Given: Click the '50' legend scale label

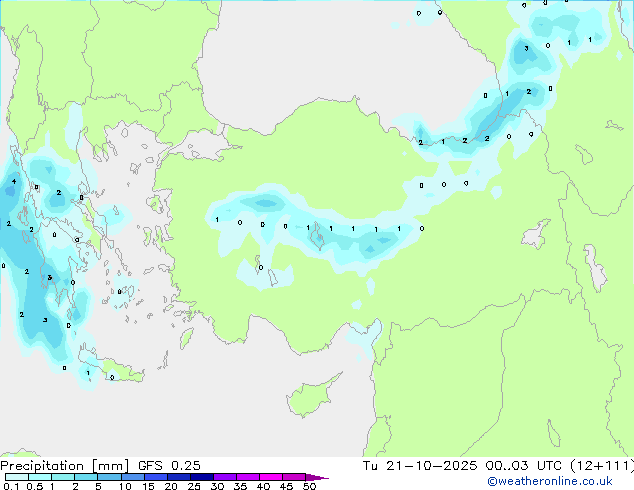Looking at the screenshot, I should point(309,486).
